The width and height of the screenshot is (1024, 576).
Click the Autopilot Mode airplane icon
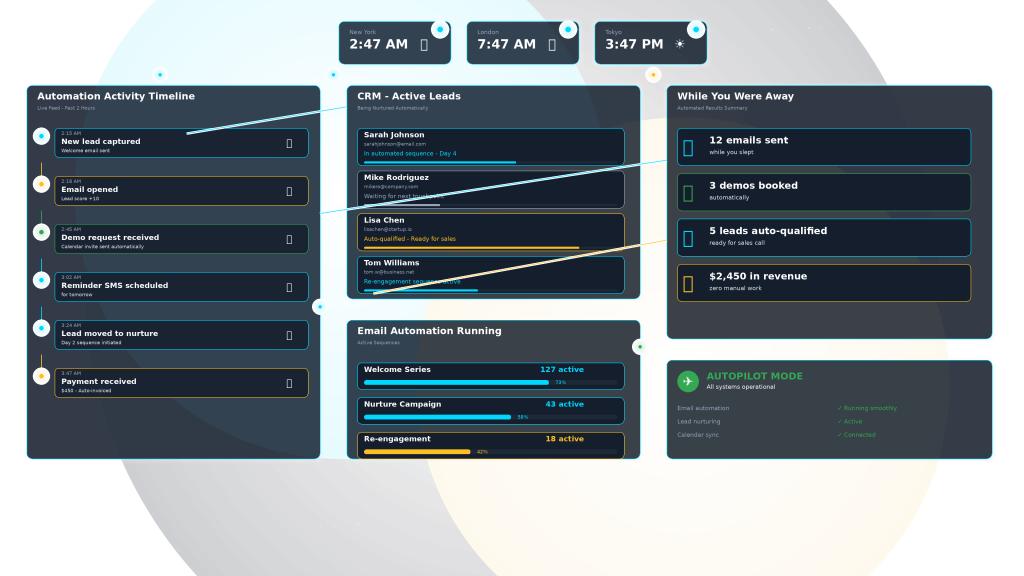[688, 381]
